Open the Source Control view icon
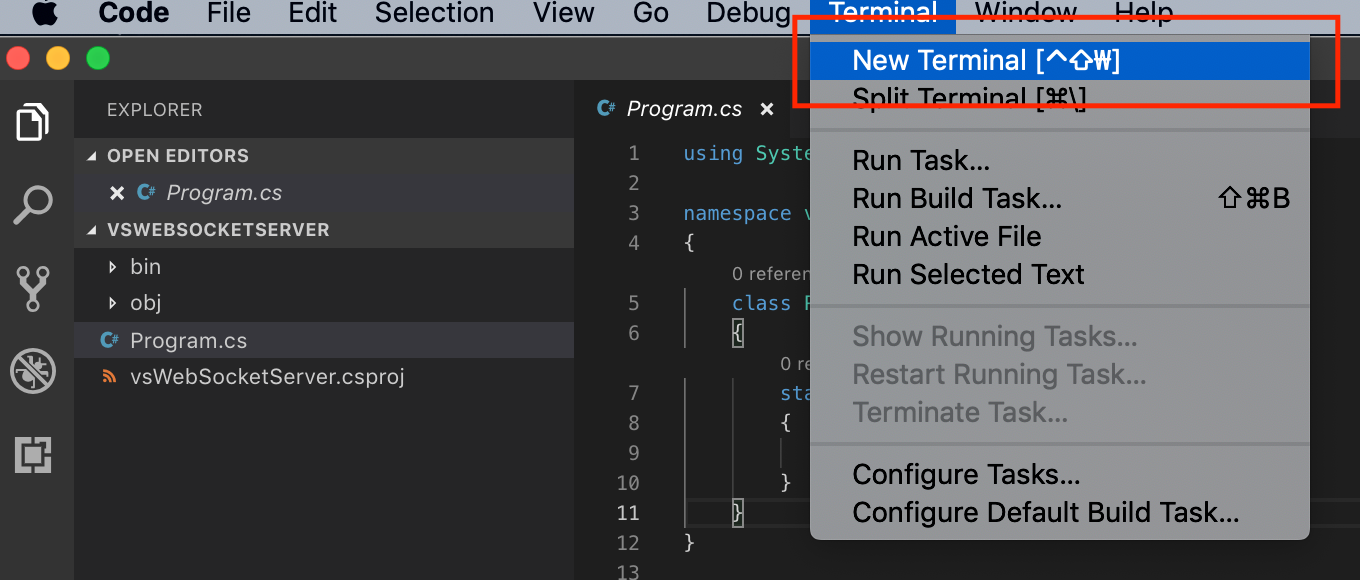This screenshot has width=1360, height=580. [33, 288]
